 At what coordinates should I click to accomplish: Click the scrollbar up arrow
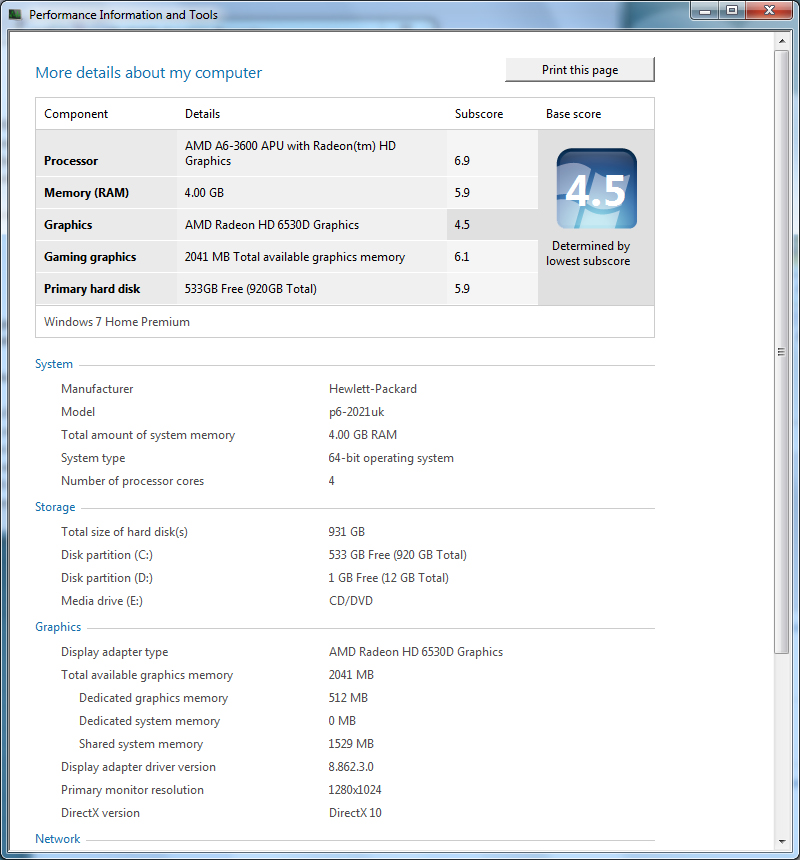click(x=782, y=41)
